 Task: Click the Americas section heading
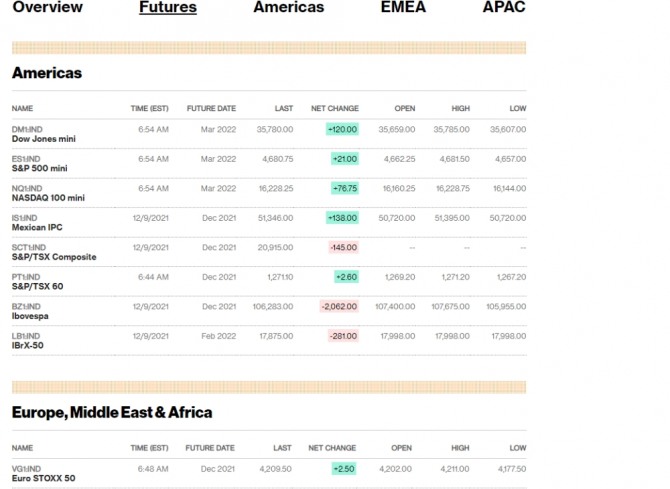tap(47, 73)
